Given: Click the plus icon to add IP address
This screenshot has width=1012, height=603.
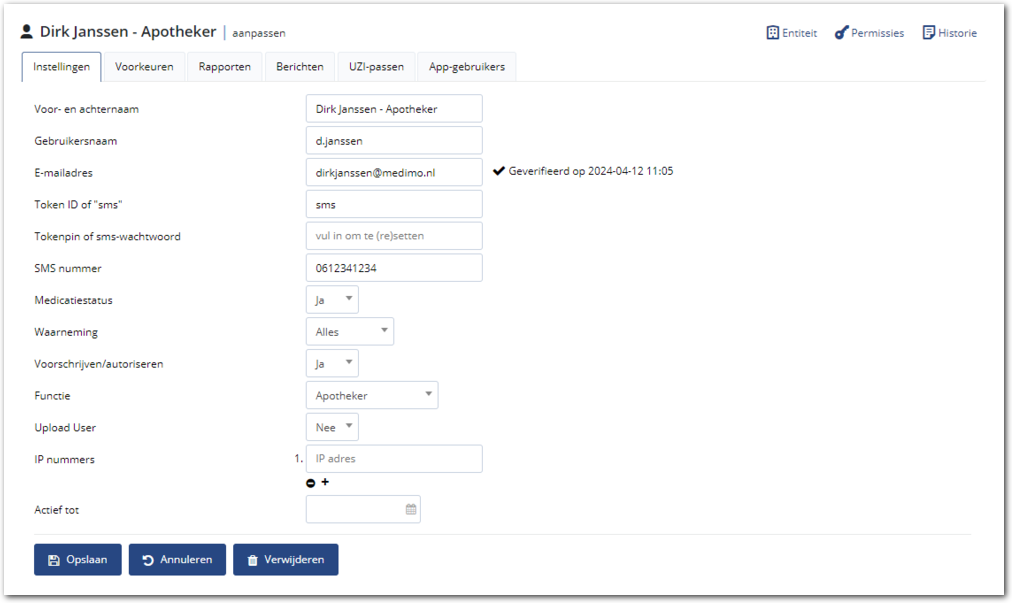Looking at the screenshot, I should [x=325, y=482].
